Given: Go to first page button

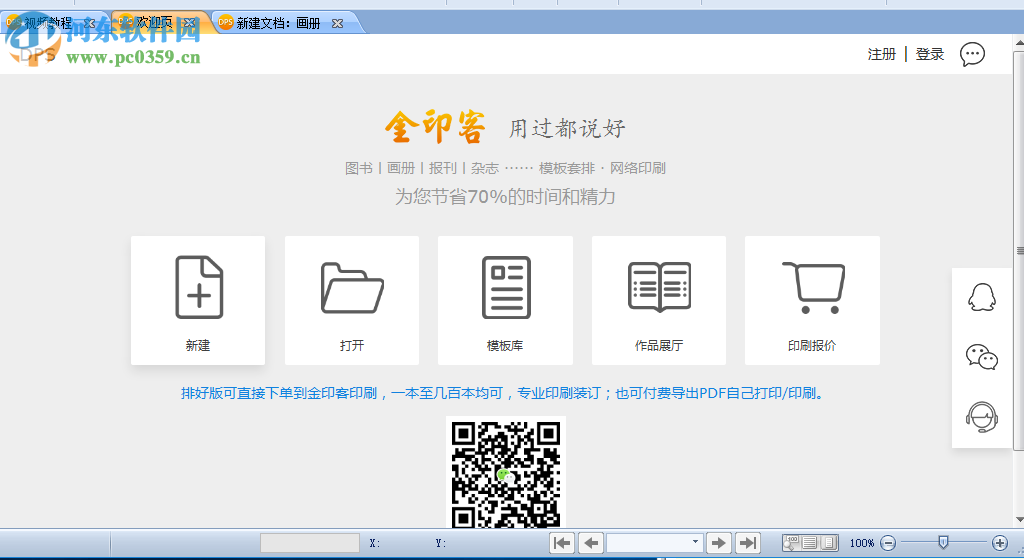Looking at the screenshot, I should click(562, 543).
